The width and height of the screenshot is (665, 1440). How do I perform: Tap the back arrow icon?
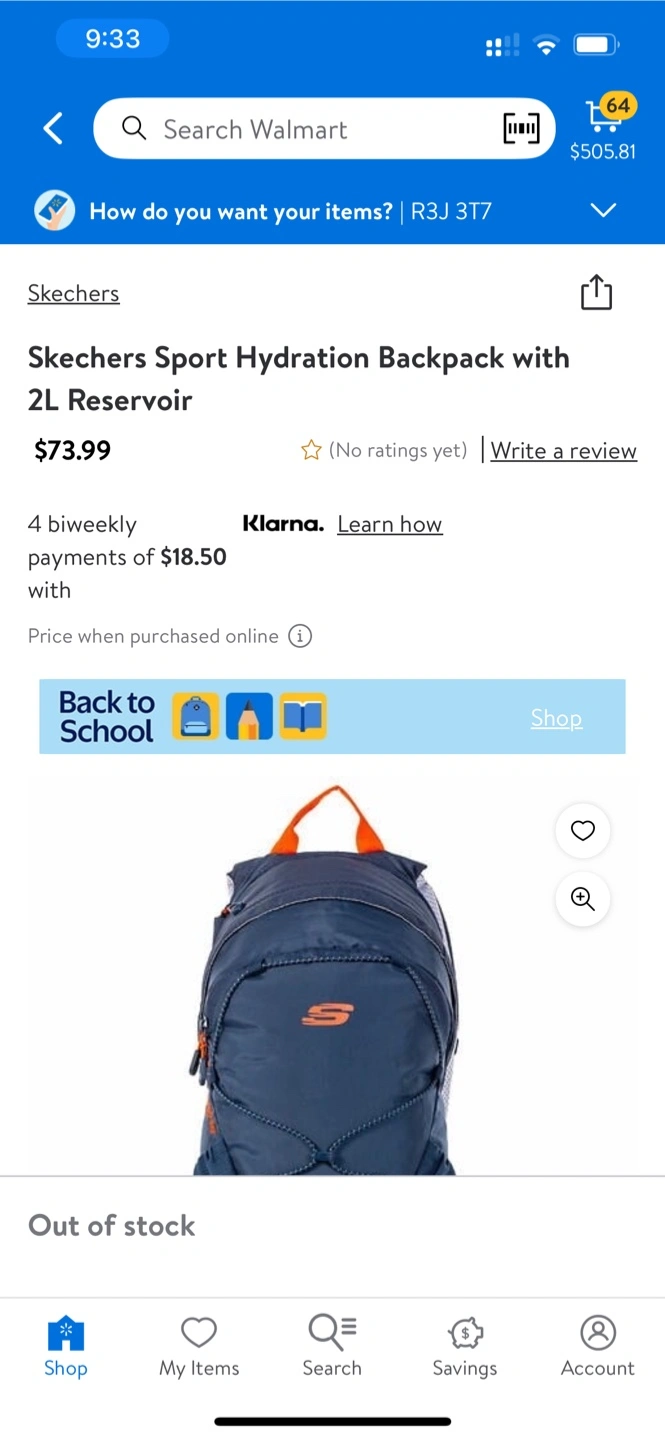tap(53, 129)
